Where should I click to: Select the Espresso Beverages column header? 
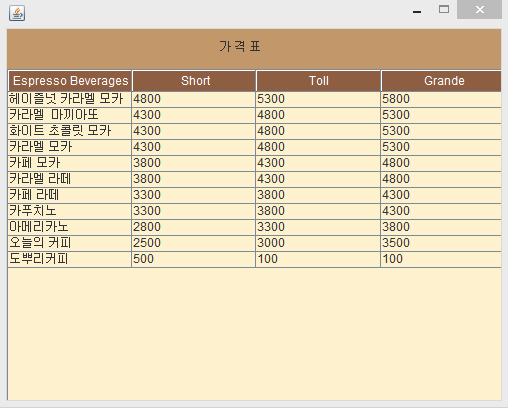pyautogui.click(x=70, y=81)
